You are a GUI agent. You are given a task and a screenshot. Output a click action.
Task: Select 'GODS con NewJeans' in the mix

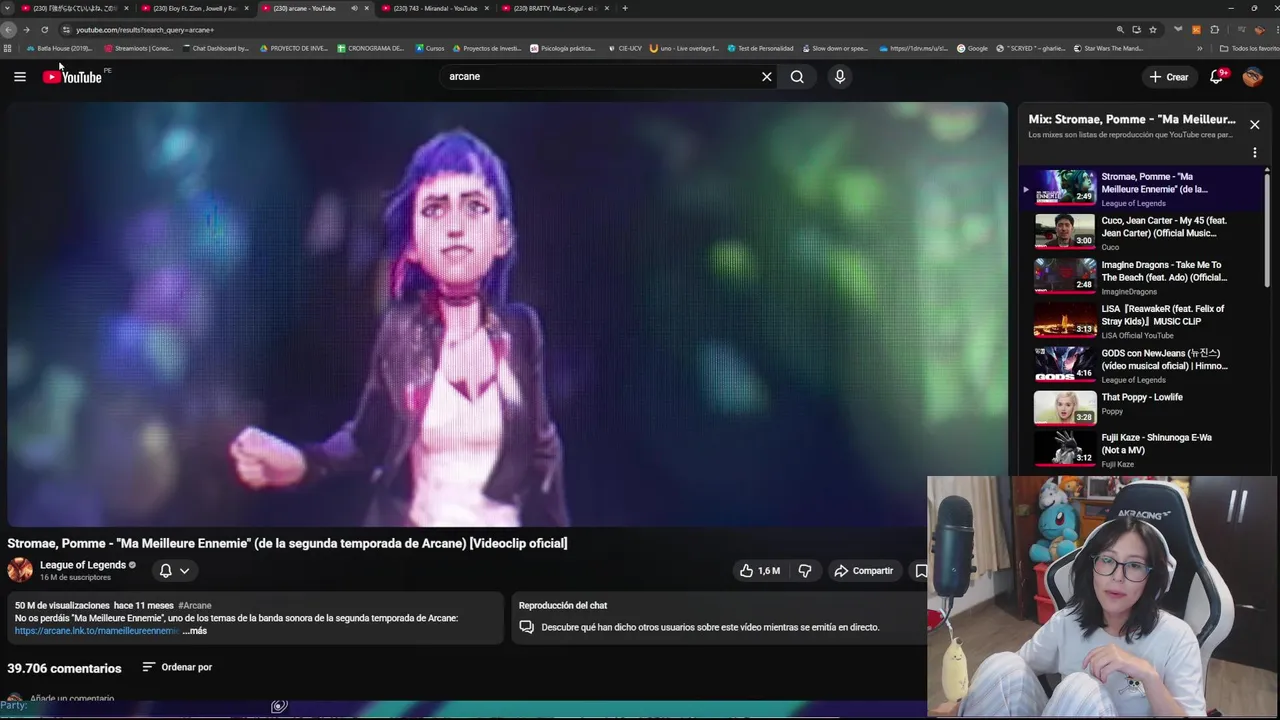click(1142, 363)
